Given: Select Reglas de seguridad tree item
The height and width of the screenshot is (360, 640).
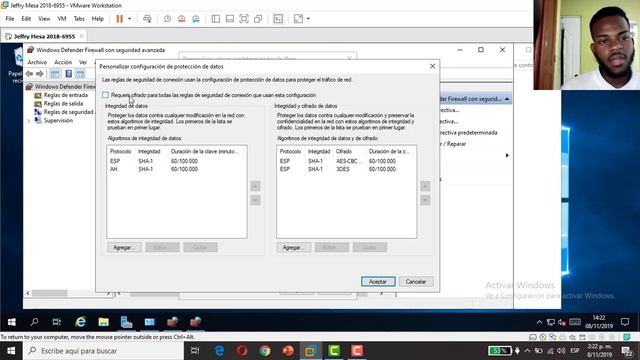Looking at the screenshot, I should point(69,112).
